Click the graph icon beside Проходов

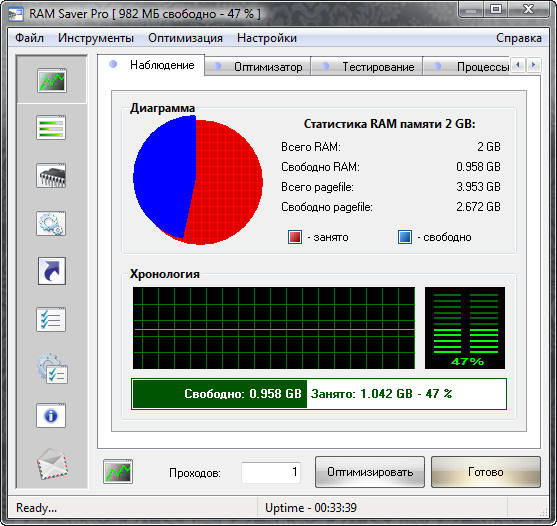[118, 472]
